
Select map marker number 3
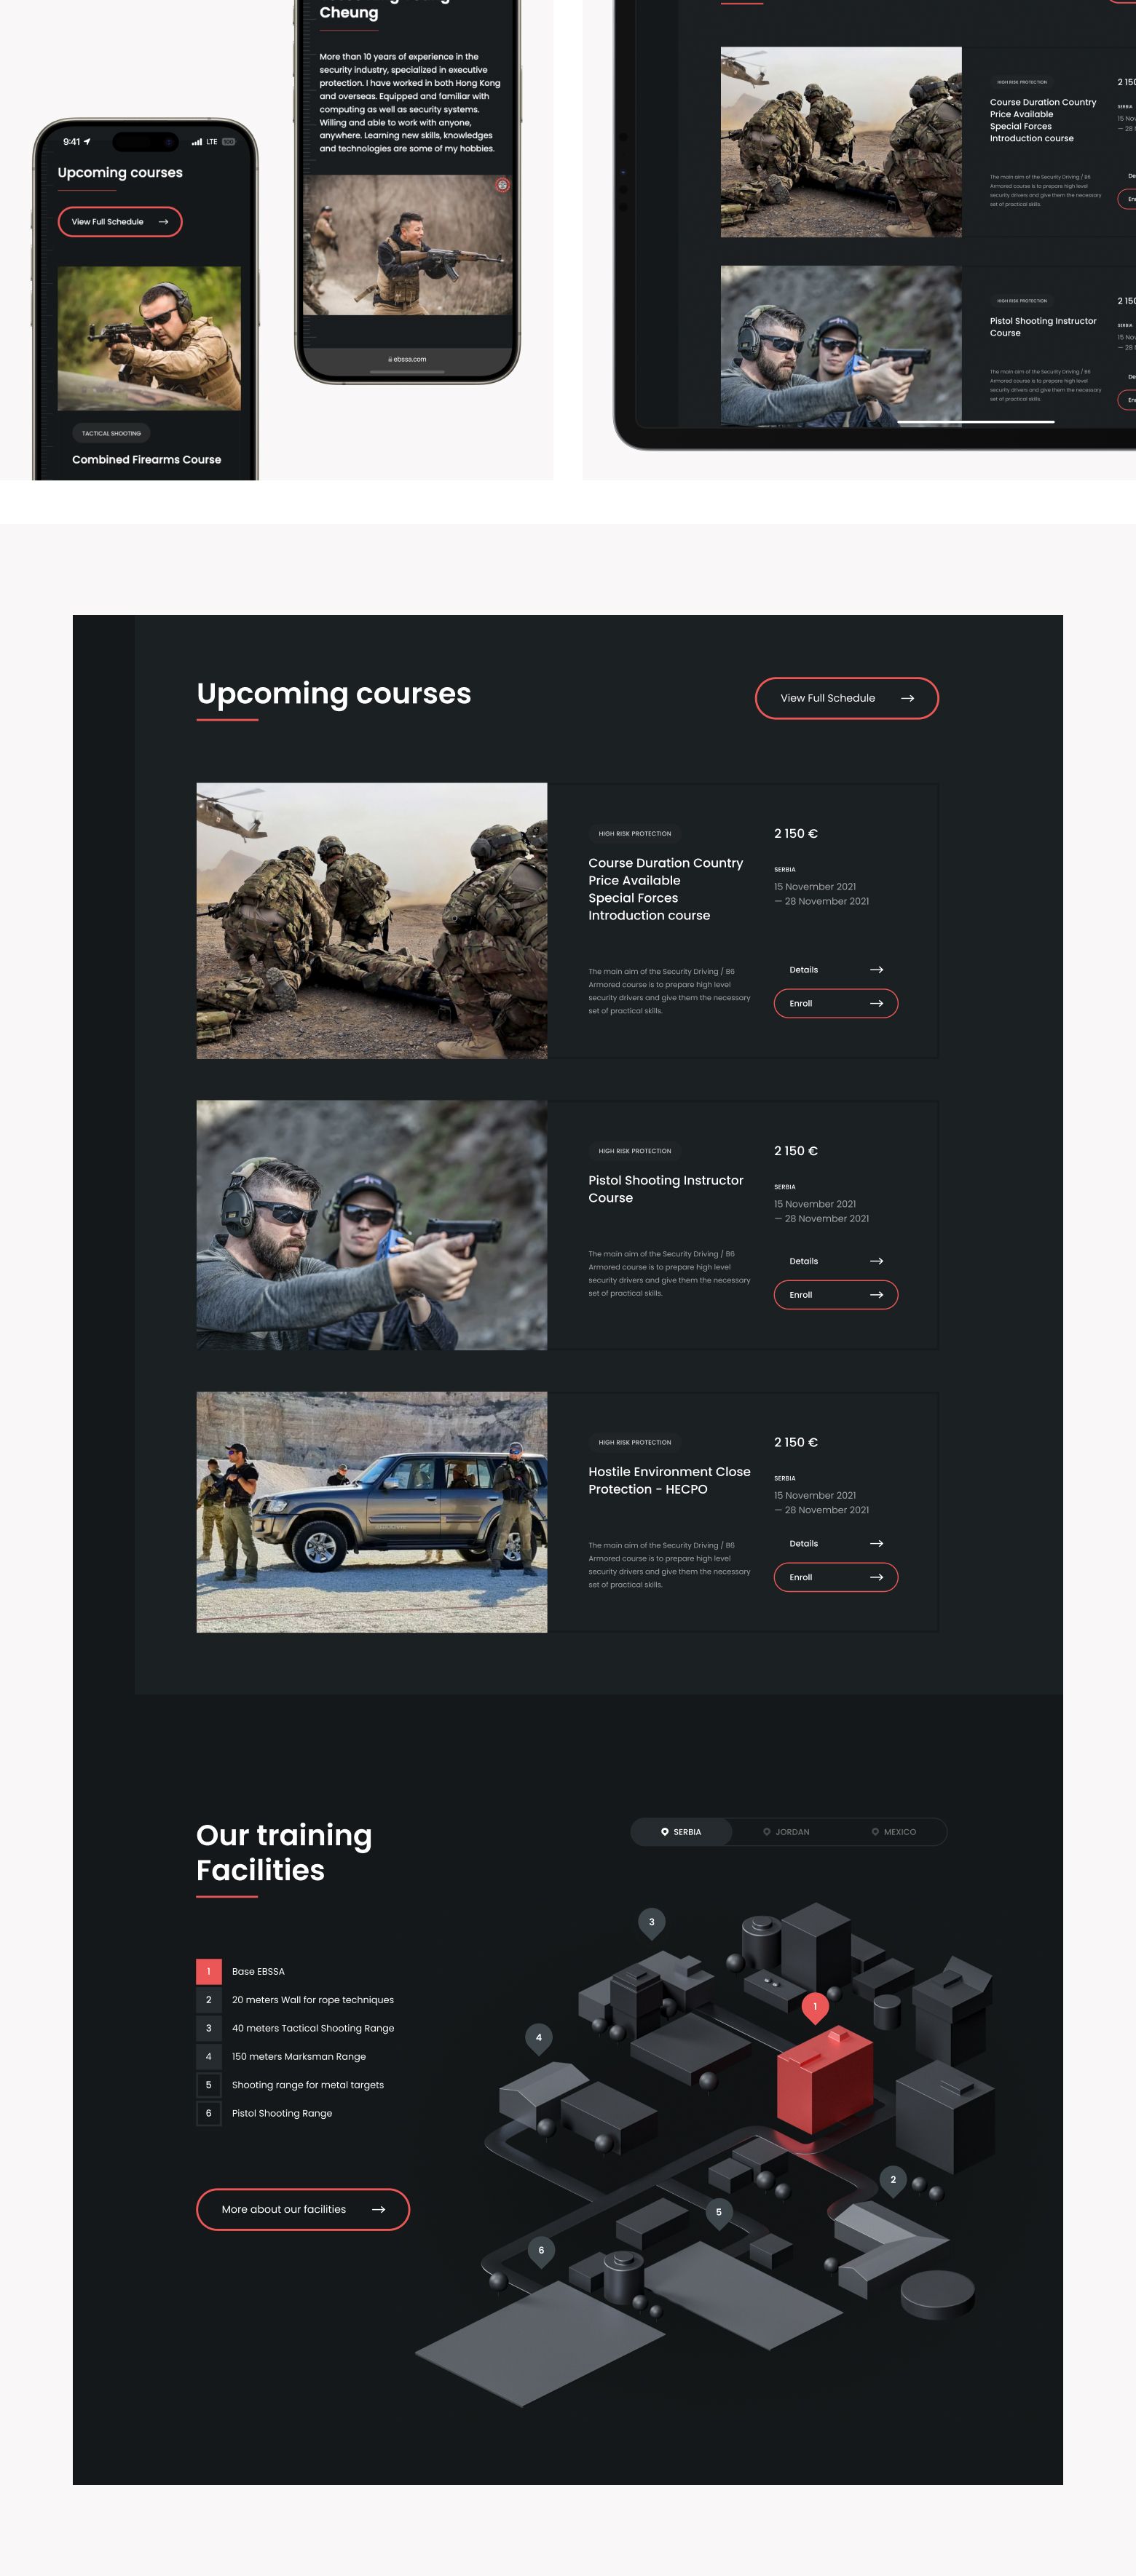tap(651, 1922)
